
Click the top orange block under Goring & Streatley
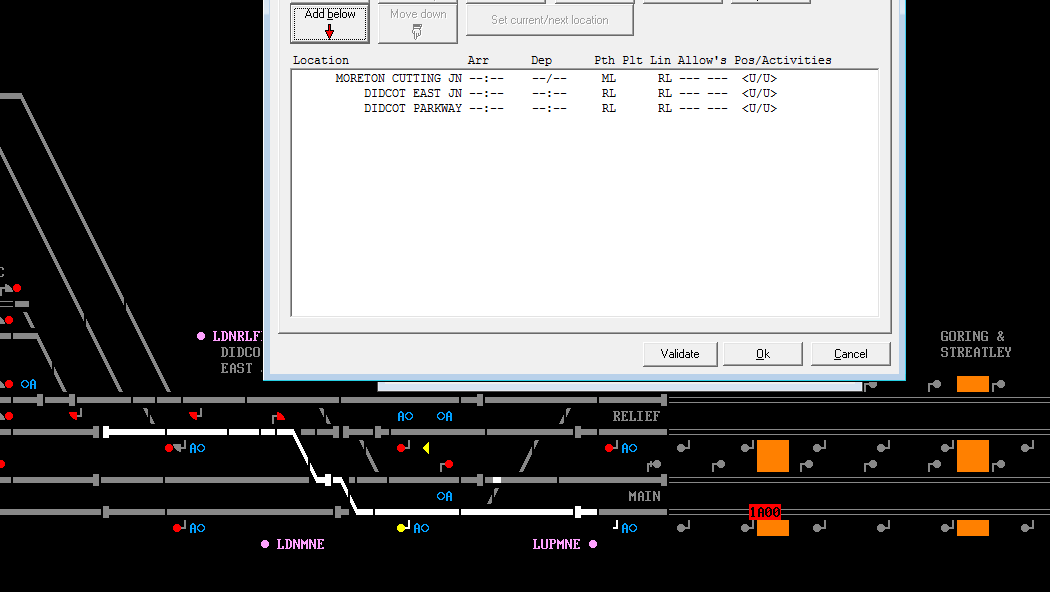(973, 384)
